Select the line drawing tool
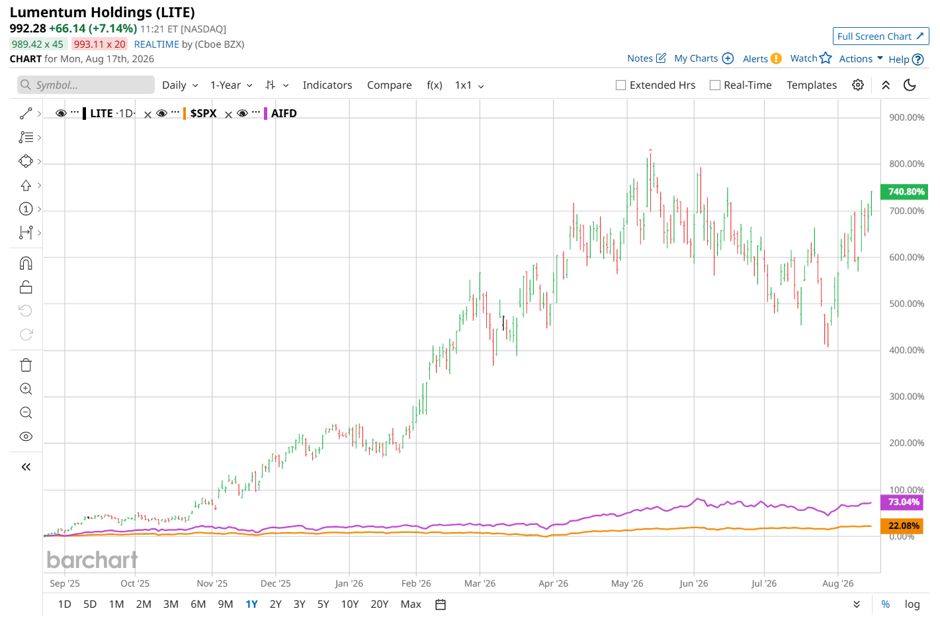Image resolution: width=940 pixels, height=619 pixels. pyautogui.click(x=26, y=113)
